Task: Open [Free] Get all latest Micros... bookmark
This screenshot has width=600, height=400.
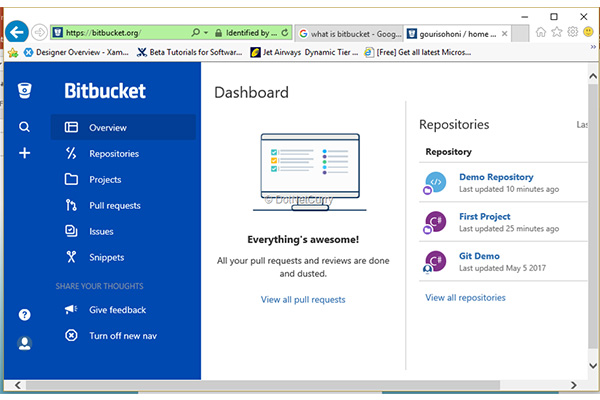Action: pos(418,52)
